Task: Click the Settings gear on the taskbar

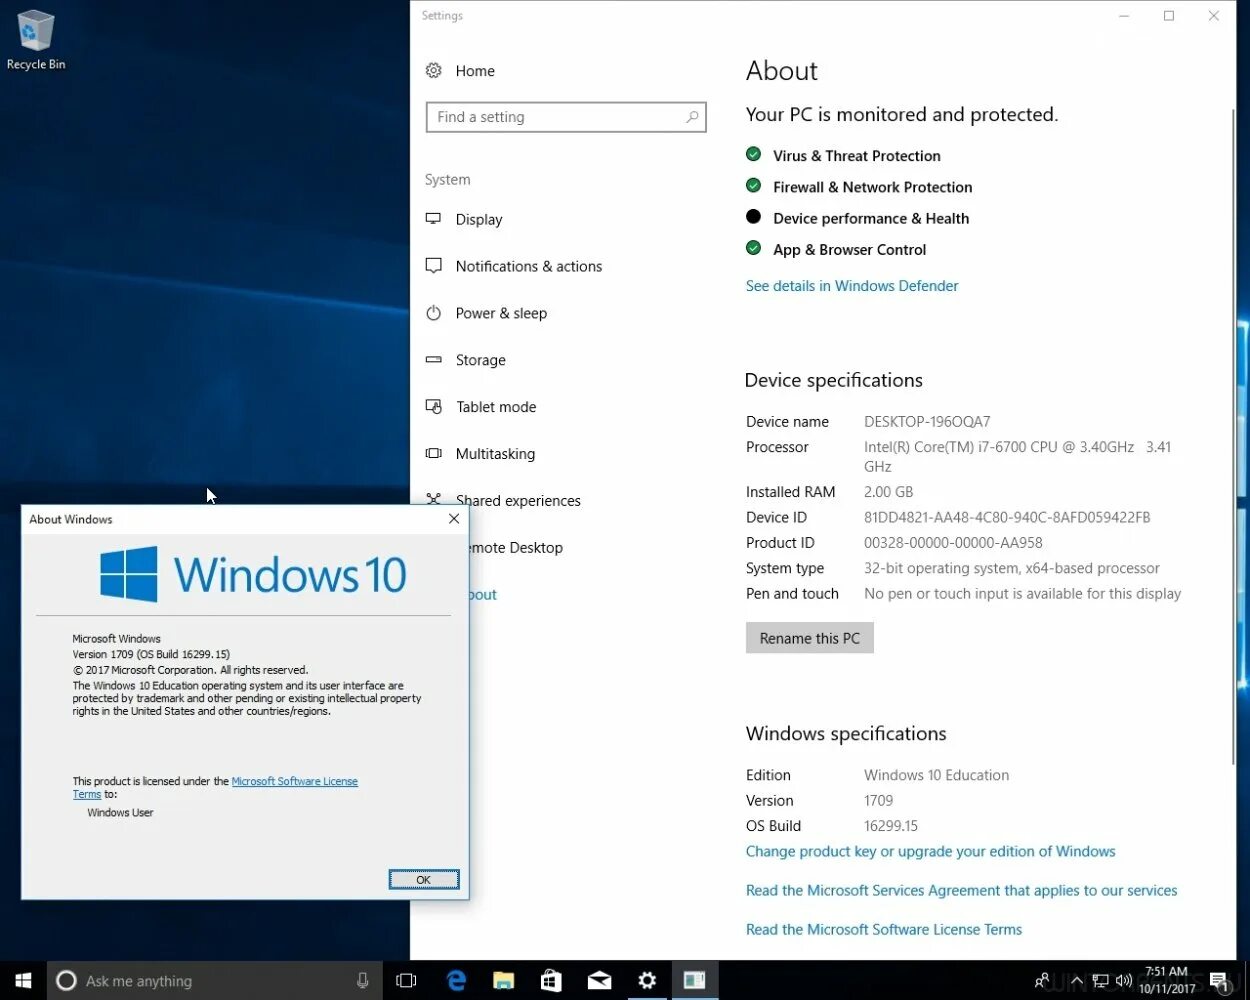Action: 647,981
